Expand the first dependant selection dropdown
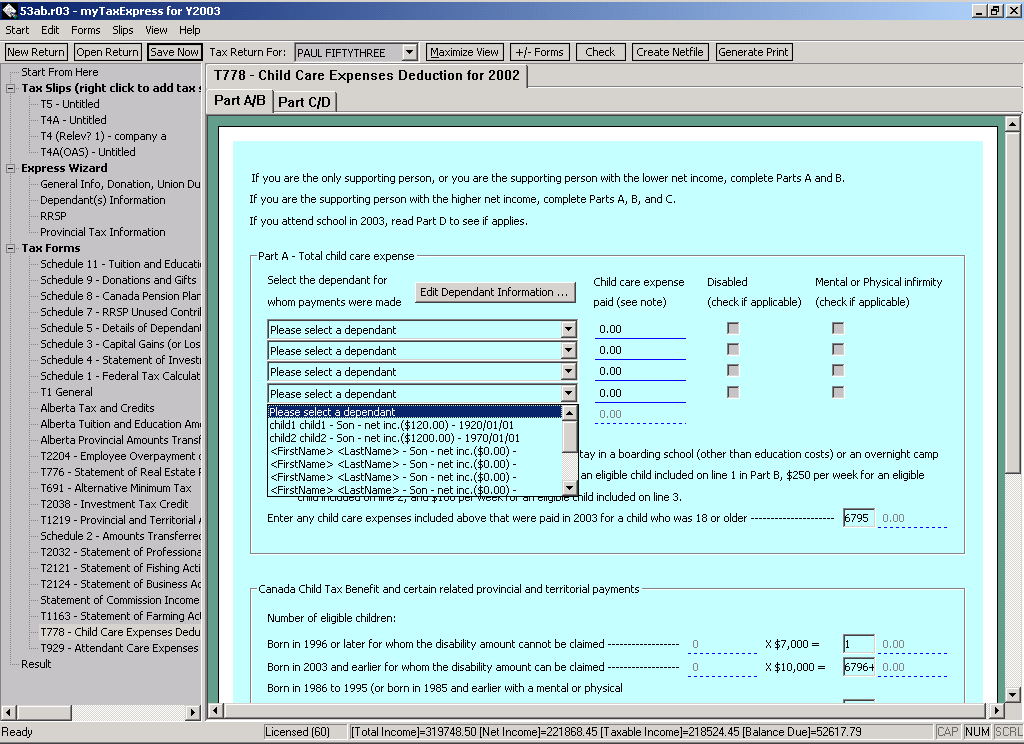This screenshot has width=1024, height=744. 568,329
